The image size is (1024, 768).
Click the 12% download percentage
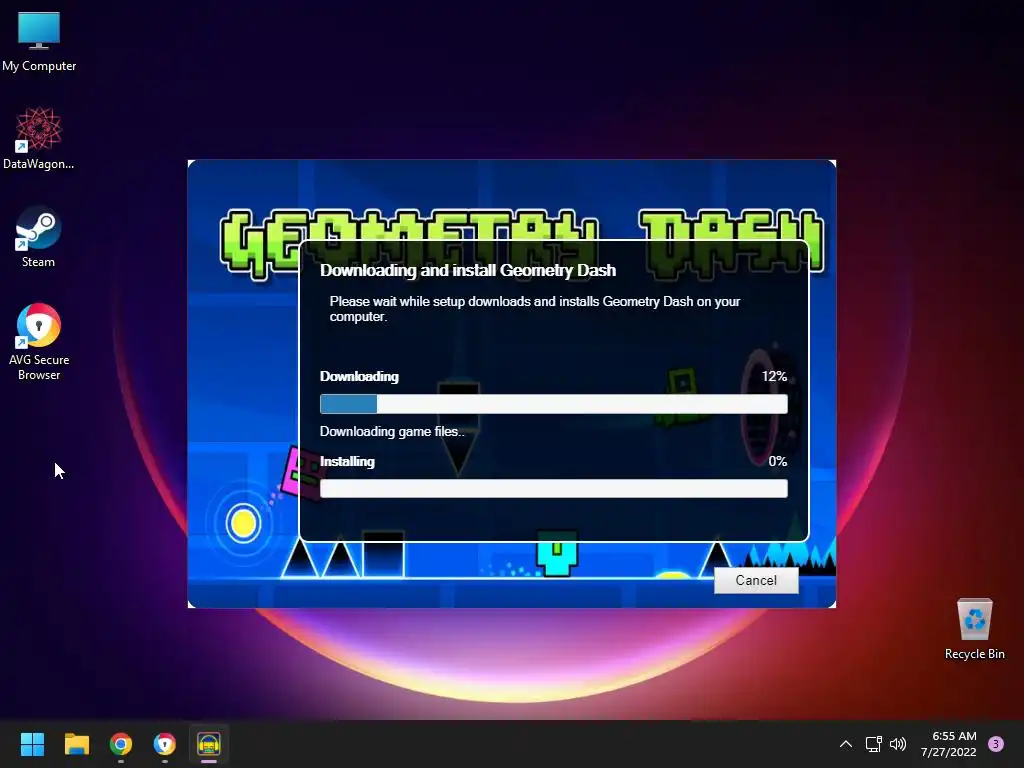coord(774,377)
